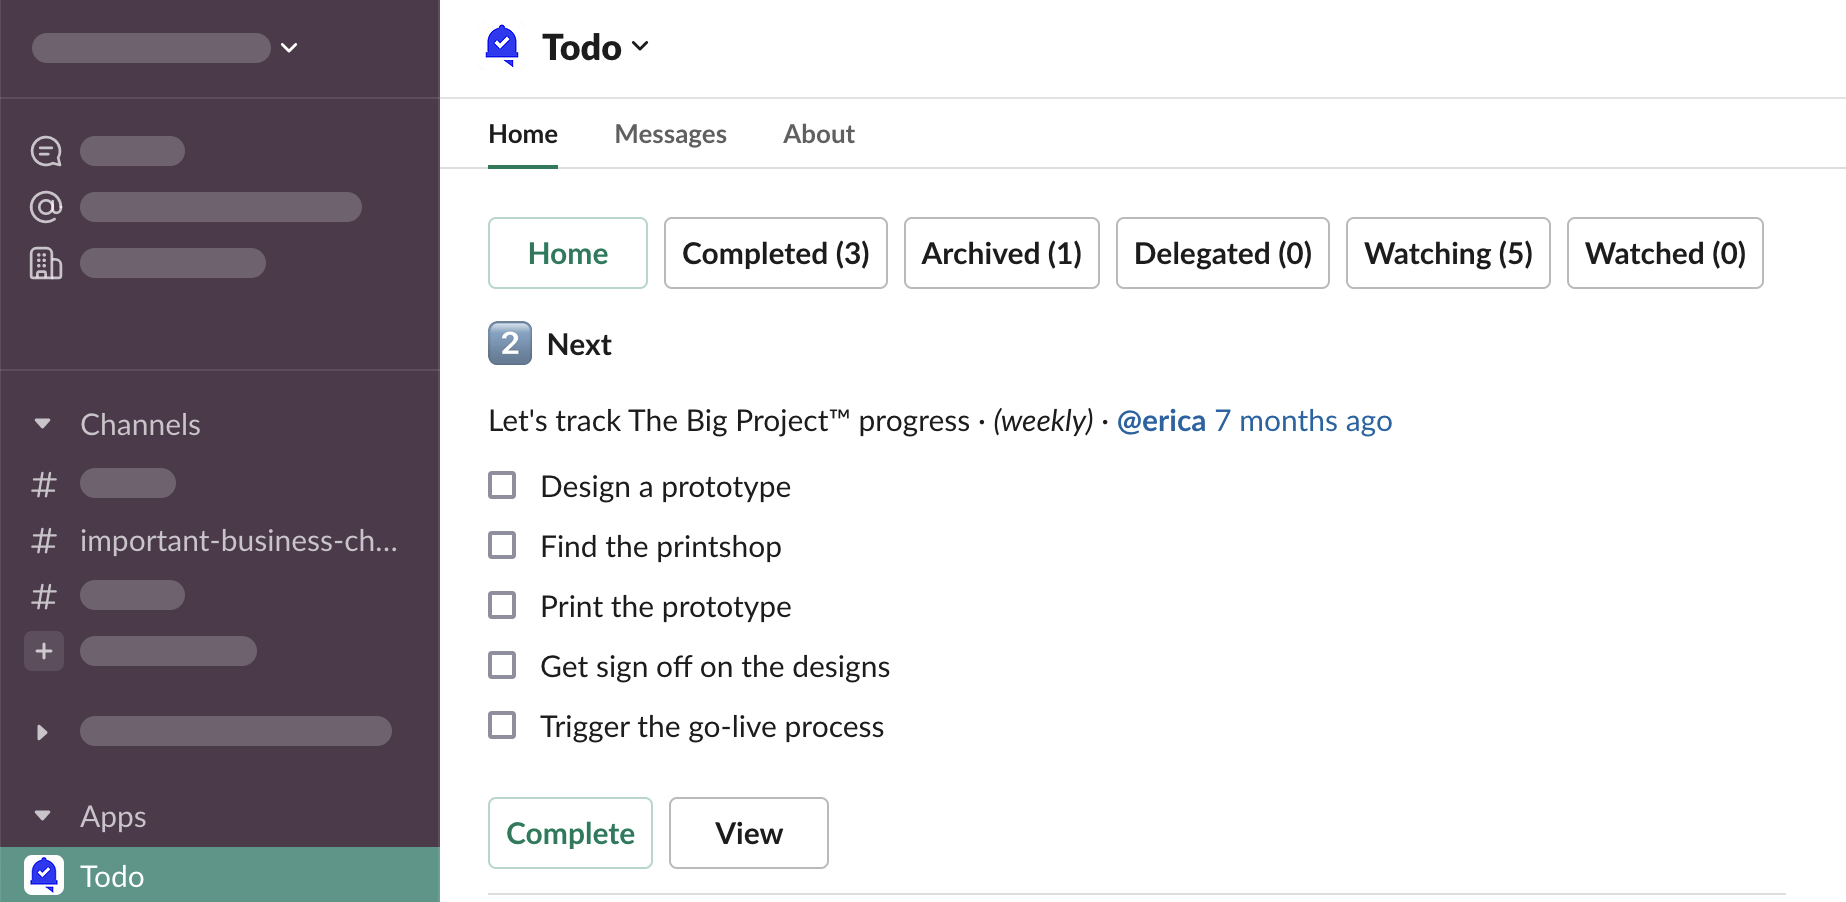This screenshot has height=902, width=1846.
Task: Click the blue number 2 badge
Action: [x=510, y=344]
